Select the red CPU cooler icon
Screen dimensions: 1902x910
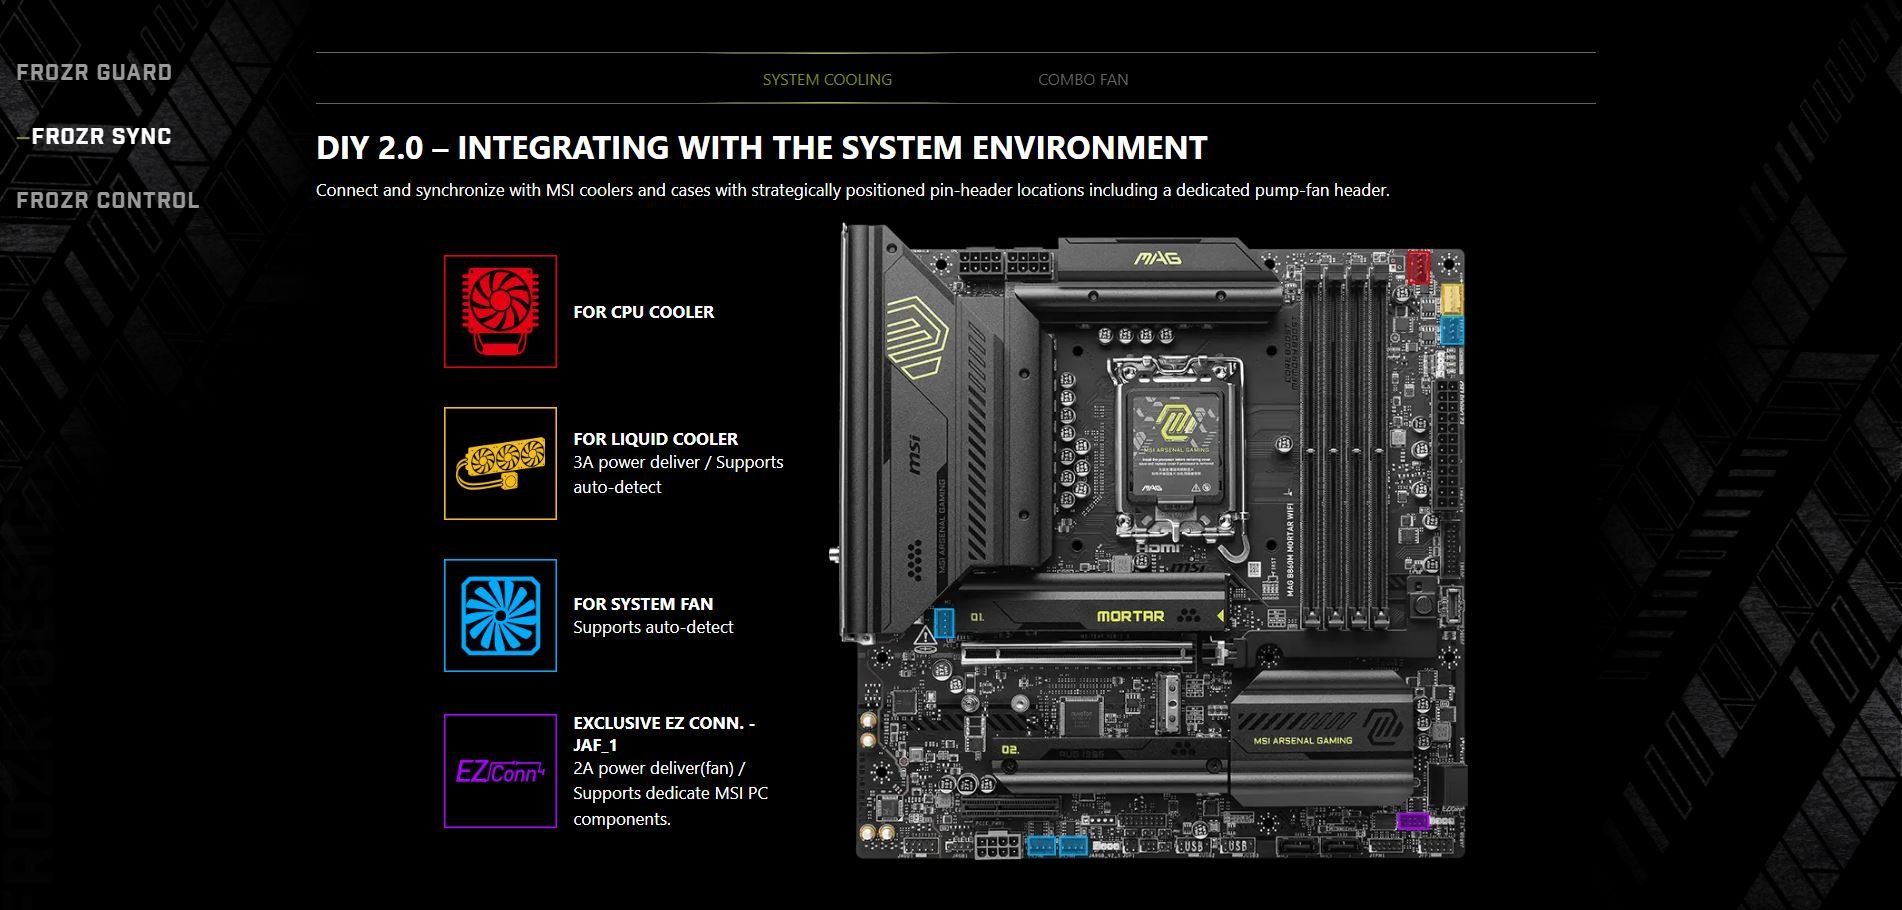[500, 311]
